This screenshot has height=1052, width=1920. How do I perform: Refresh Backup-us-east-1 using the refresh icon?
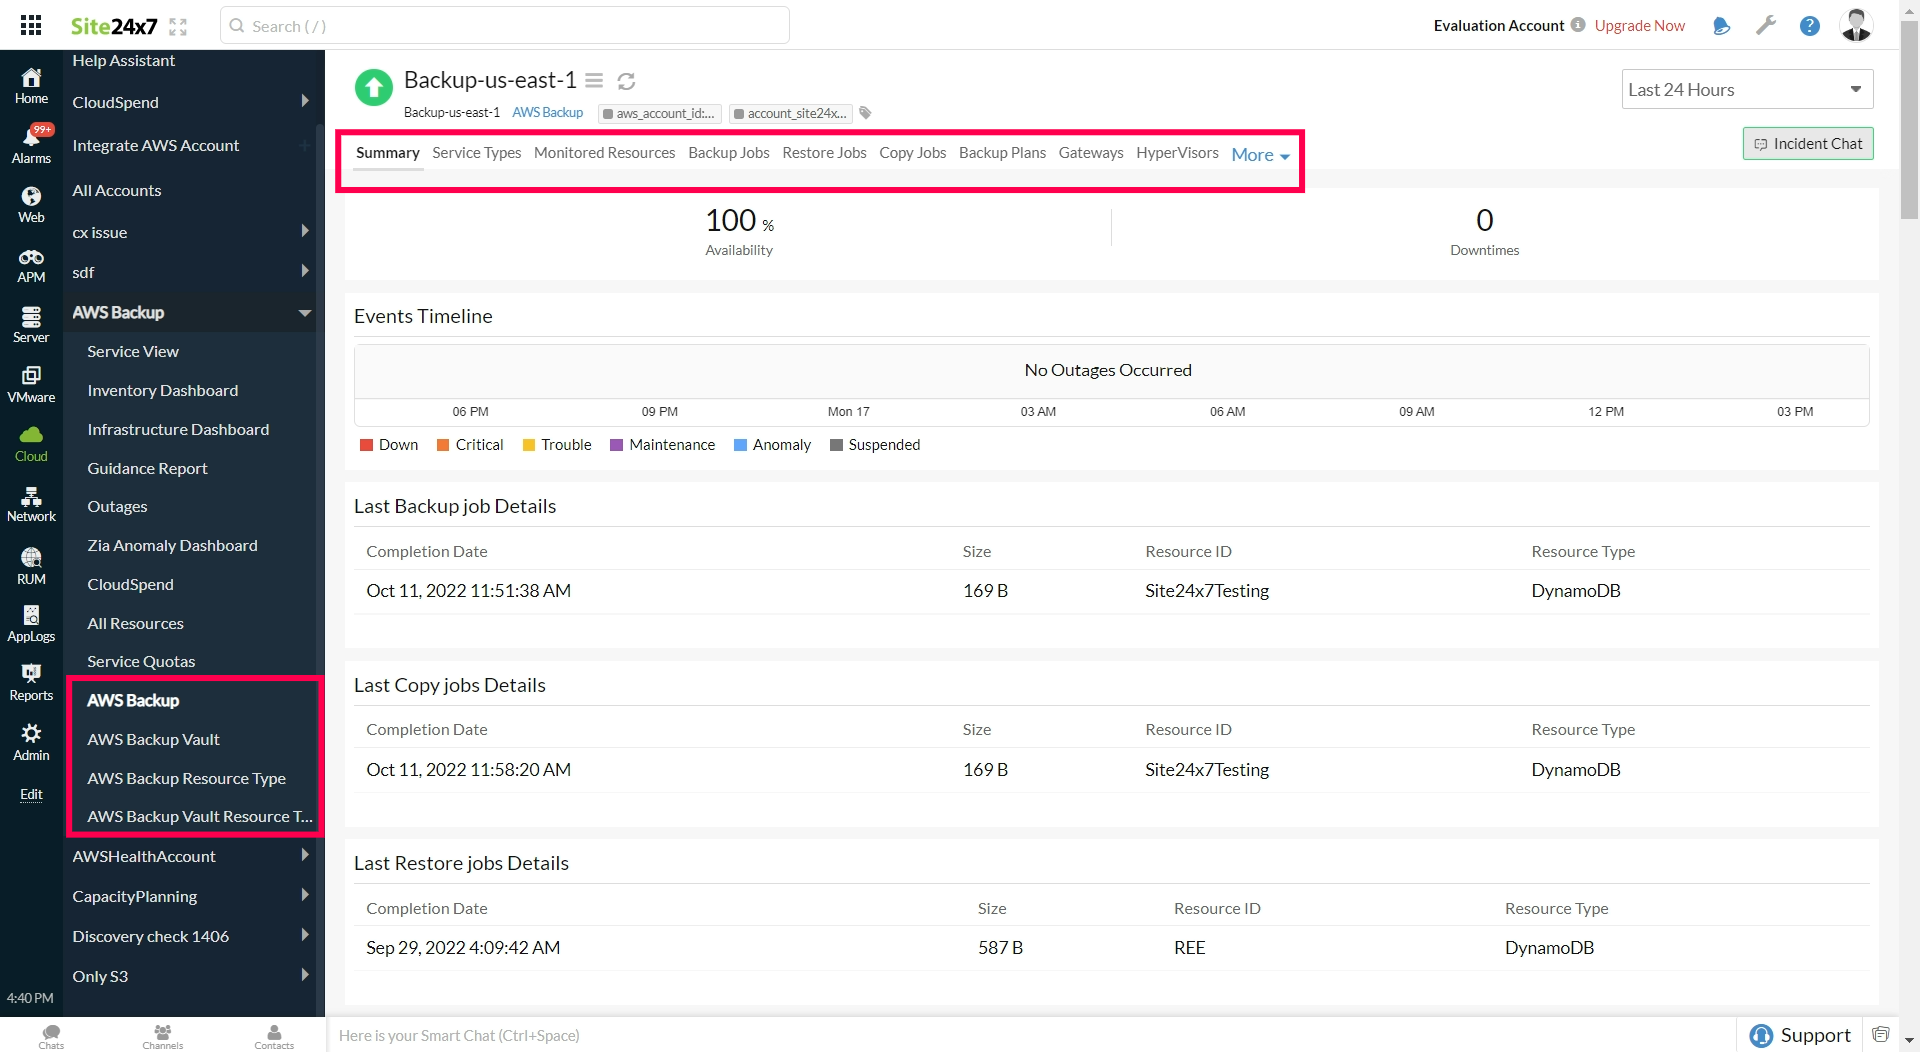point(626,80)
